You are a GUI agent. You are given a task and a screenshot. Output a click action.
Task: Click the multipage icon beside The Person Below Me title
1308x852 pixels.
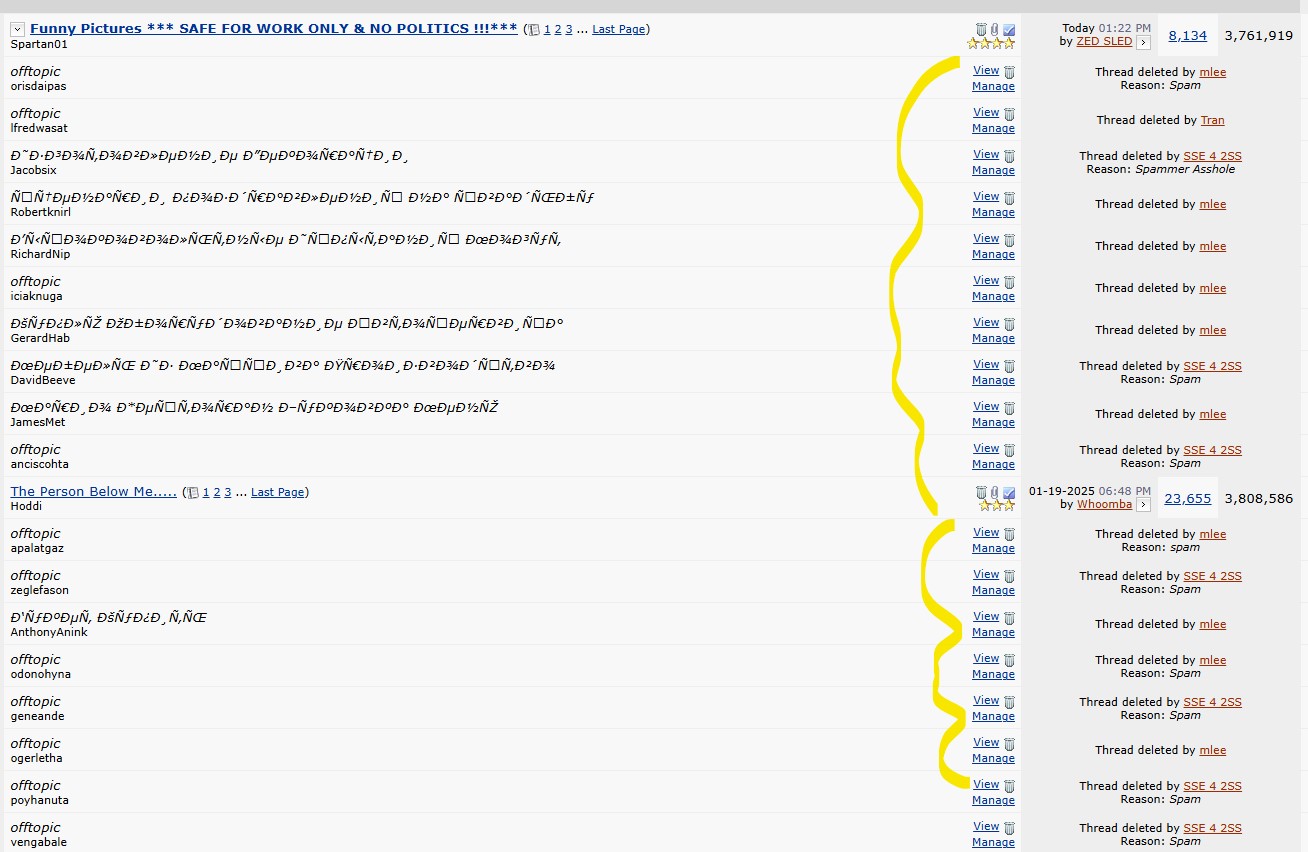[x=192, y=492]
